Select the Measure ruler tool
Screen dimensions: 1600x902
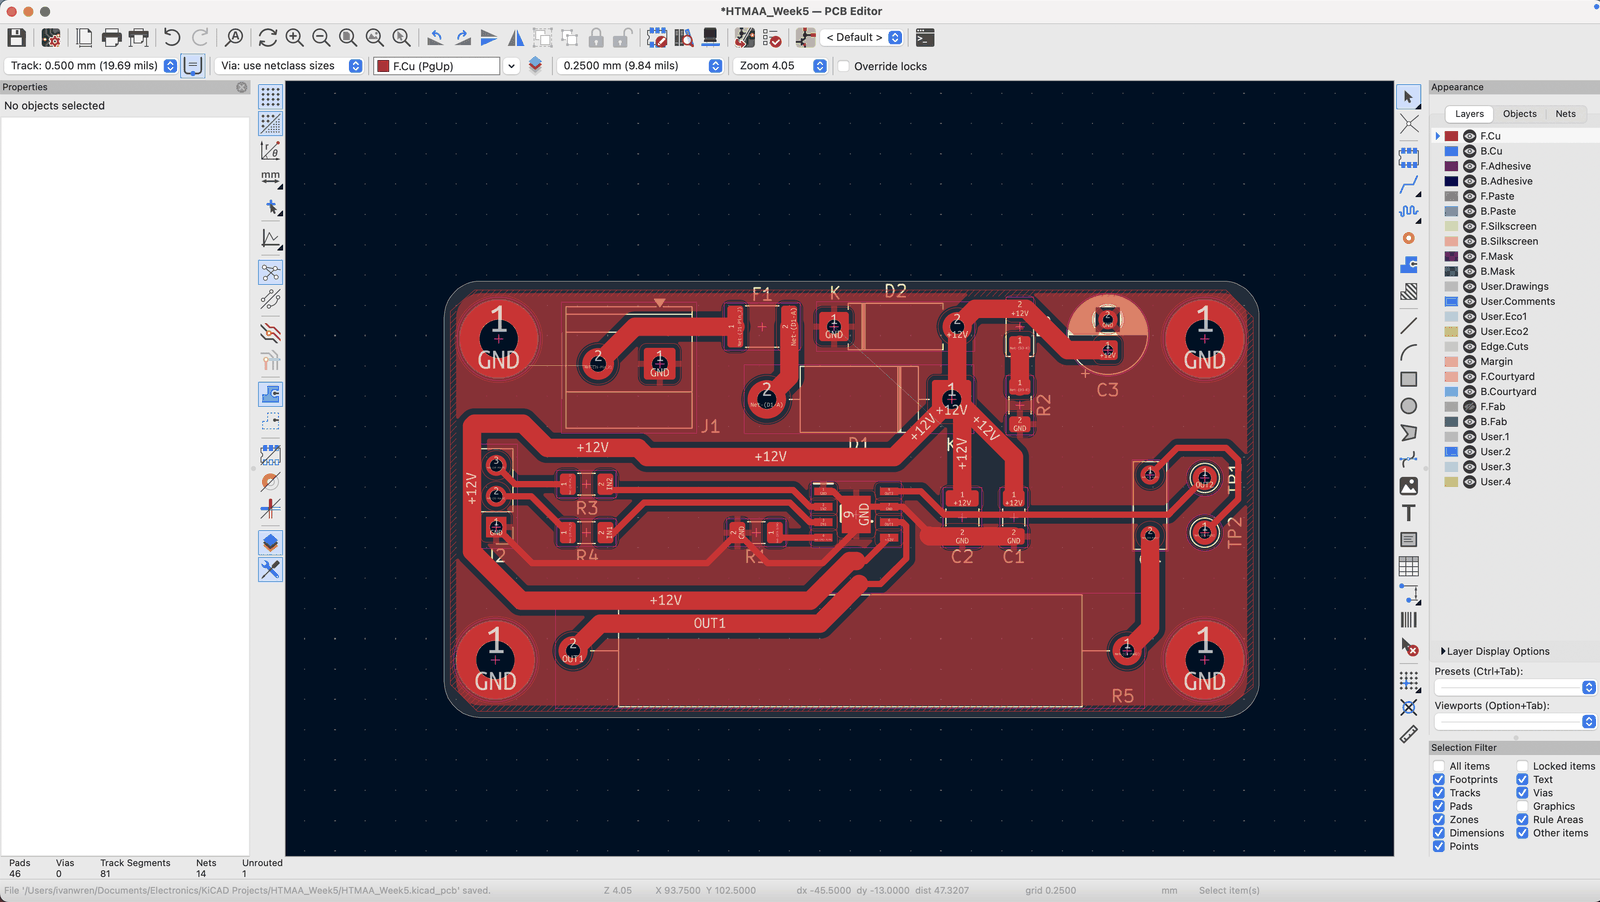point(1409,734)
